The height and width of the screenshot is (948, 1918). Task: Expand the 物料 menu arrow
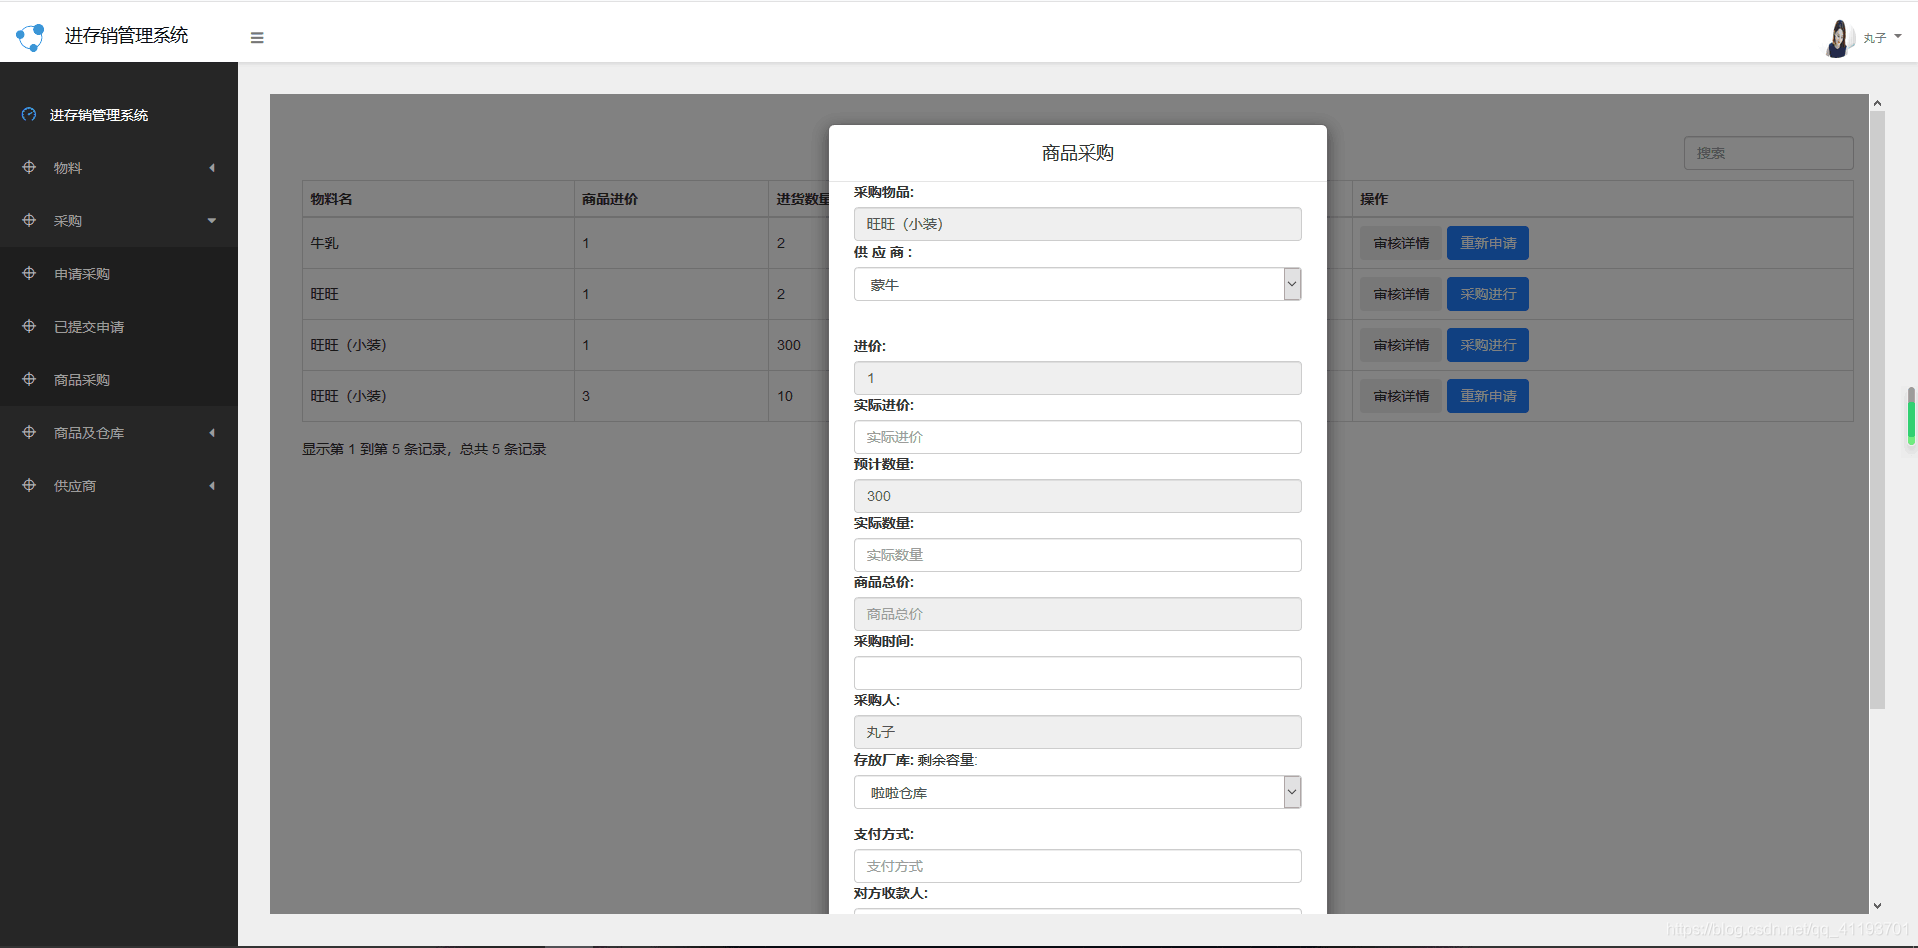click(x=212, y=168)
